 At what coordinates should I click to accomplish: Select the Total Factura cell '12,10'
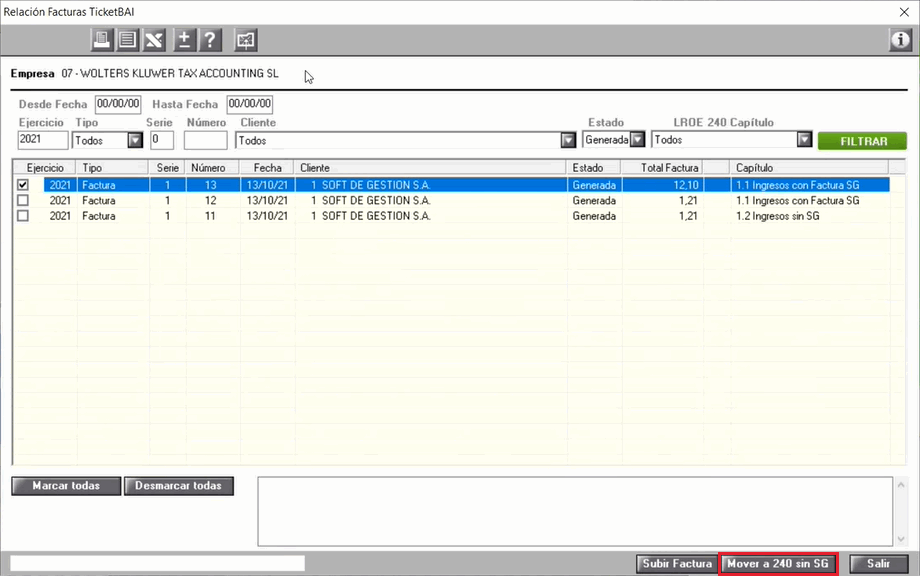[662, 185]
